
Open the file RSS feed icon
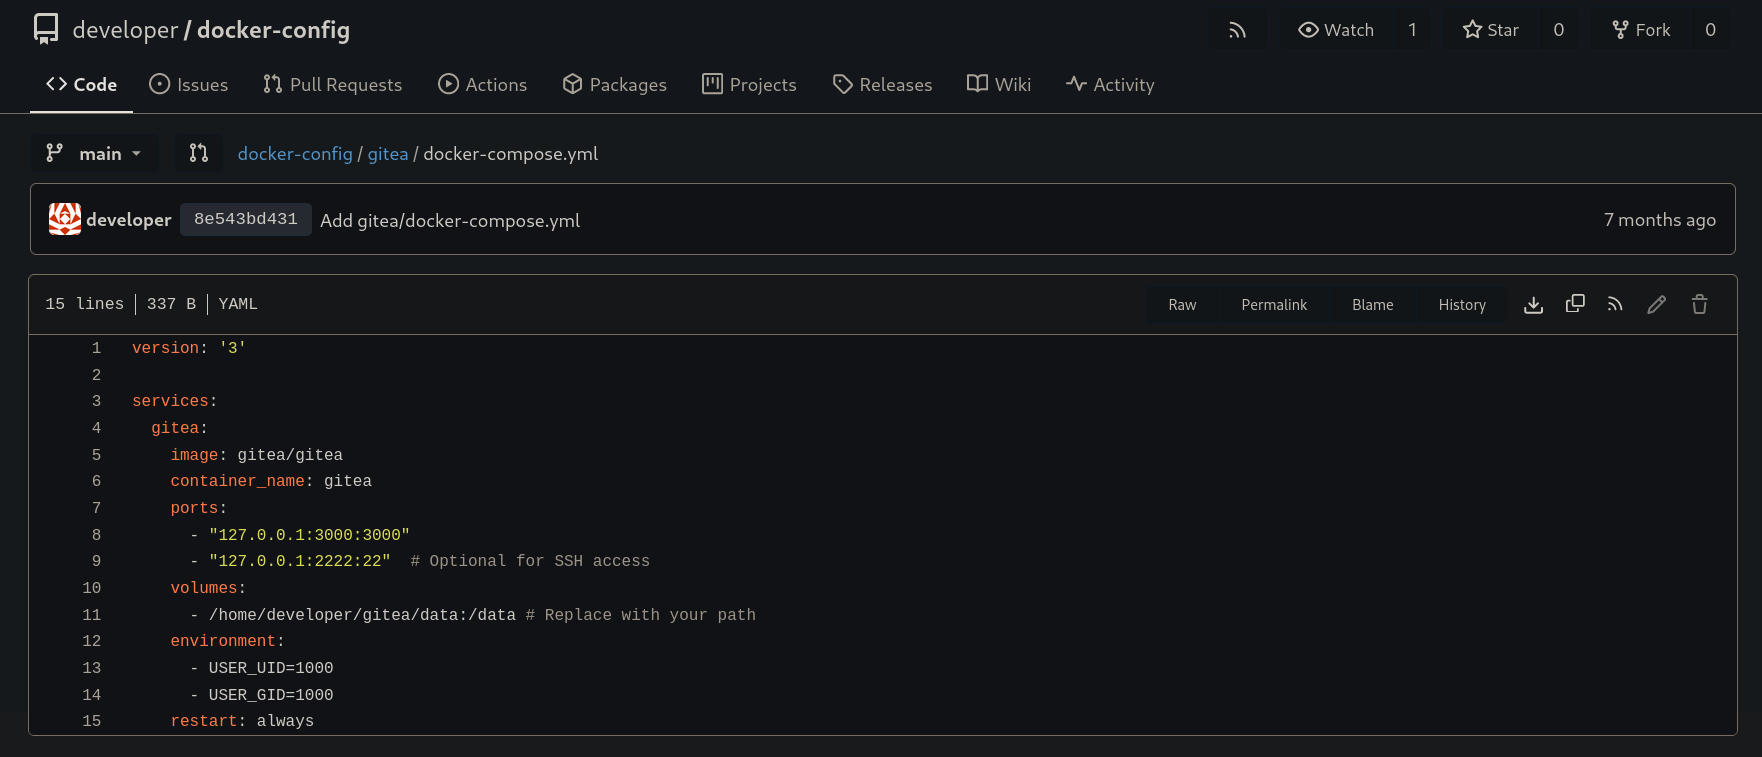click(1615, 304)
